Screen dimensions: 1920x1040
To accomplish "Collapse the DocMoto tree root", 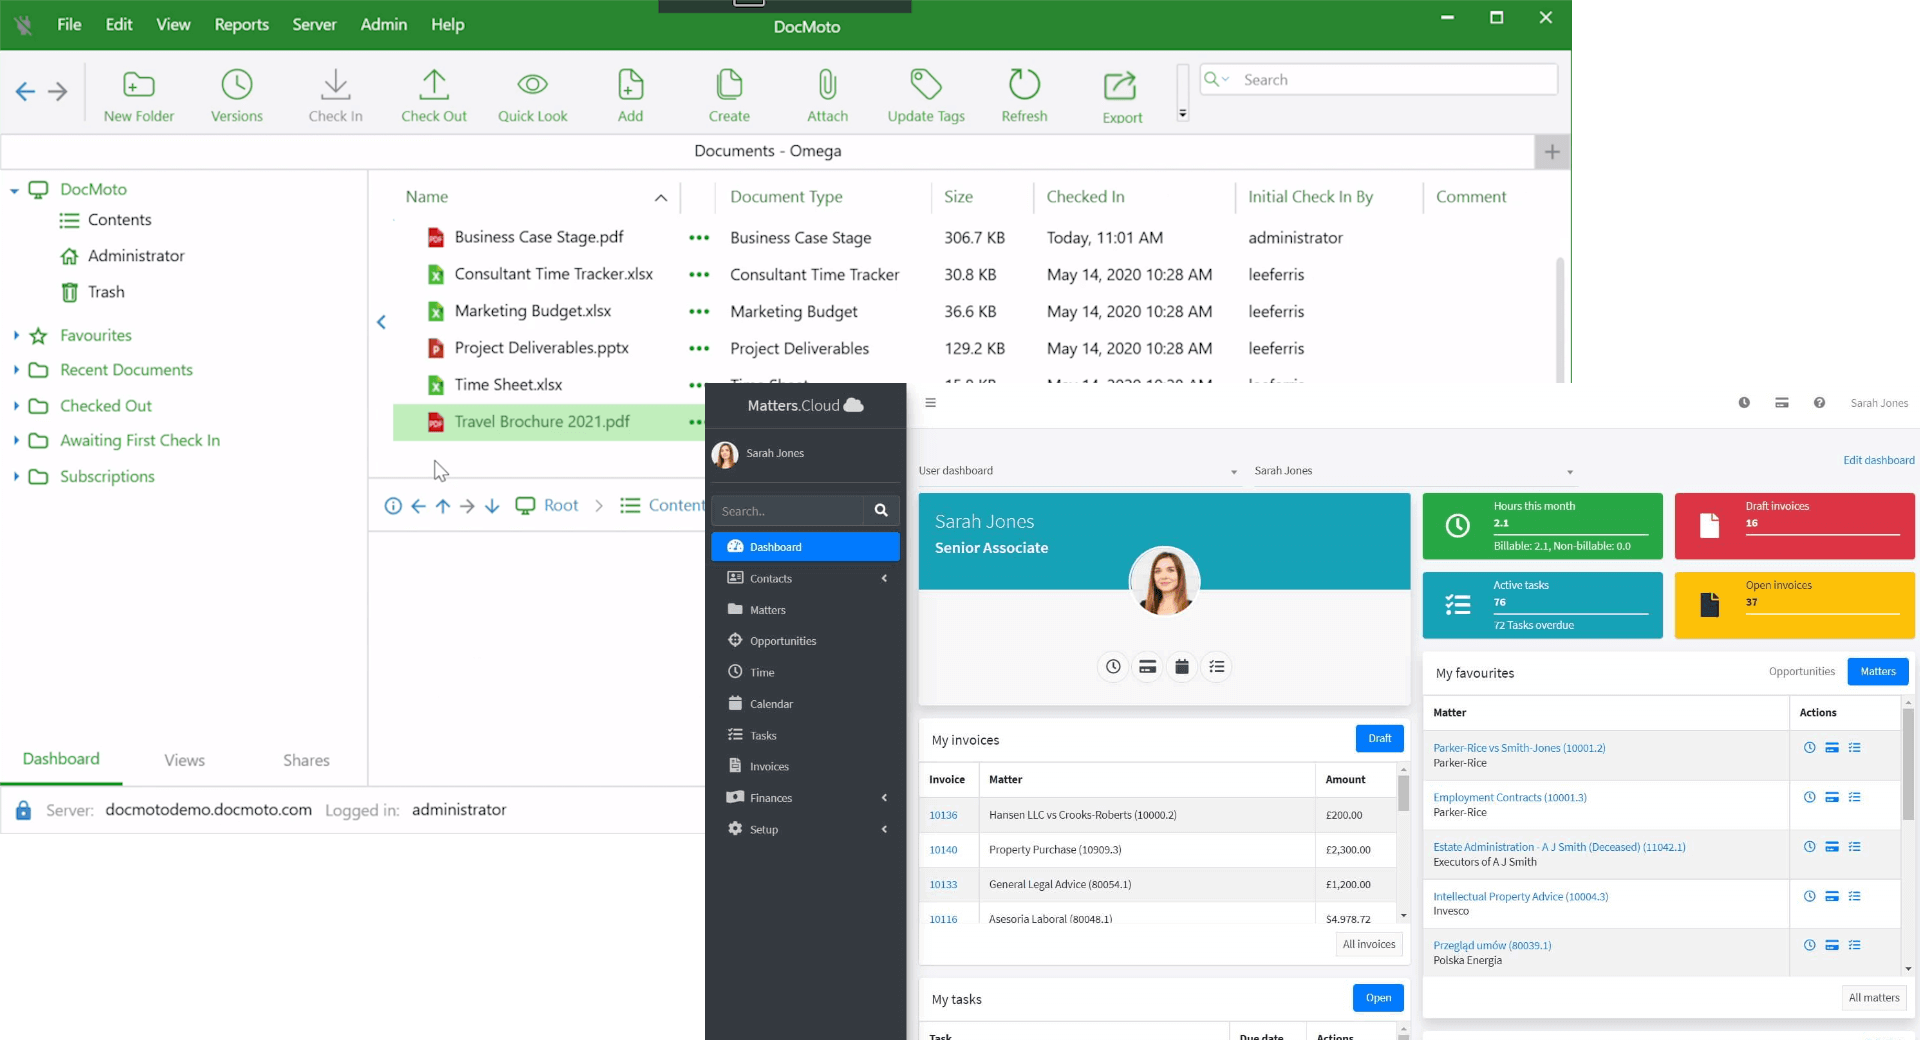I will (15, 190).
